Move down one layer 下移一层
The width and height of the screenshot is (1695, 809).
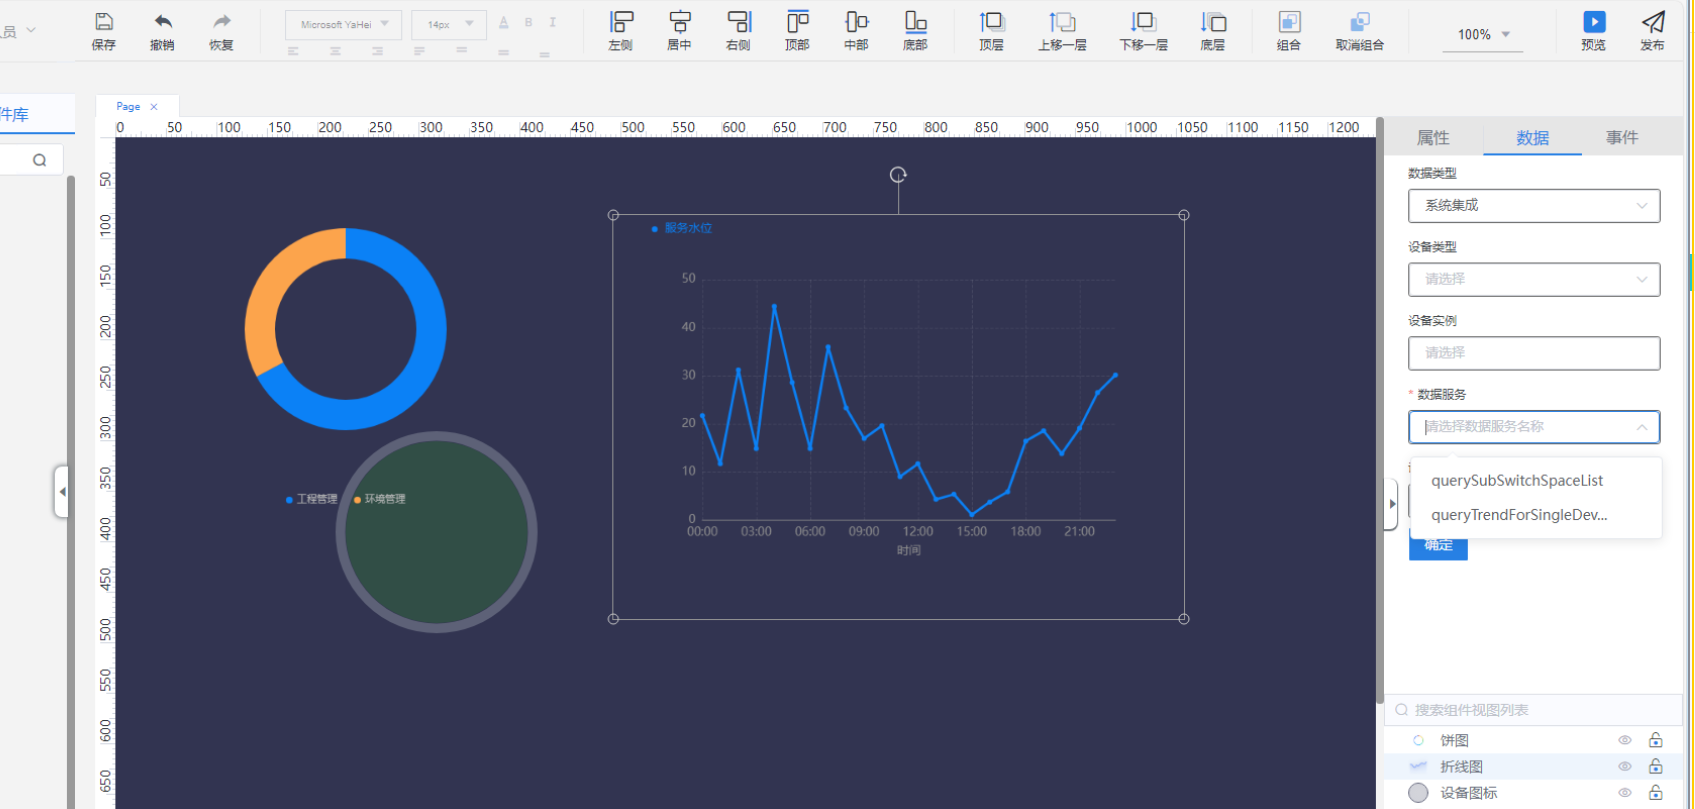coord(1143,31)
